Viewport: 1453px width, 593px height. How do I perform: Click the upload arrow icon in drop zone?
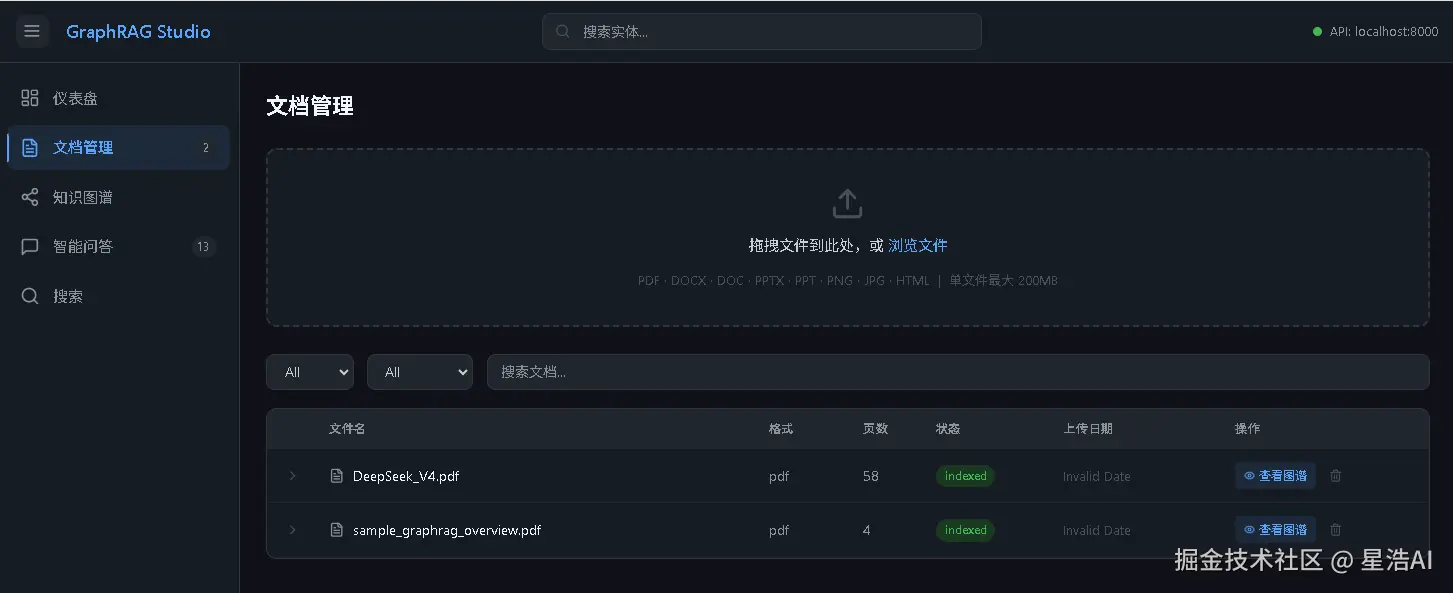847,202
